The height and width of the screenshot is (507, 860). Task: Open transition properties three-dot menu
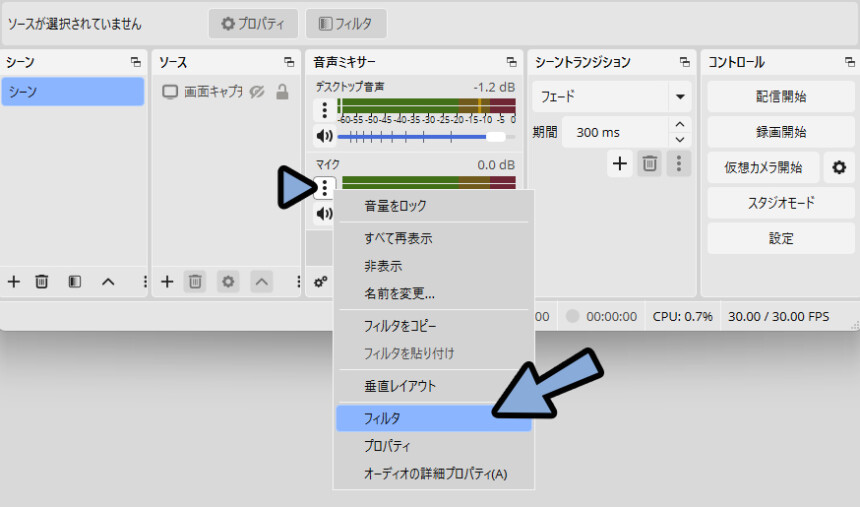pos(680,163)
